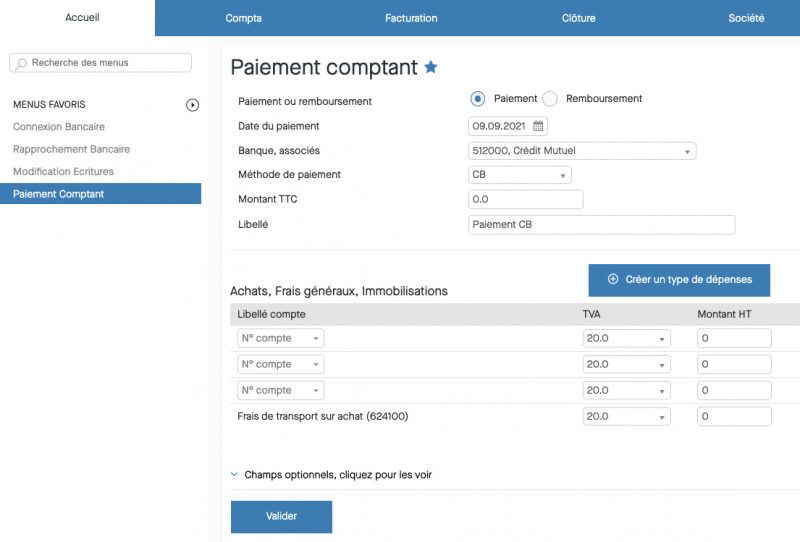Screen dimensions: 800x542
Task: Click the favorite star next to Paiement comptant
Action: point(431,67)
